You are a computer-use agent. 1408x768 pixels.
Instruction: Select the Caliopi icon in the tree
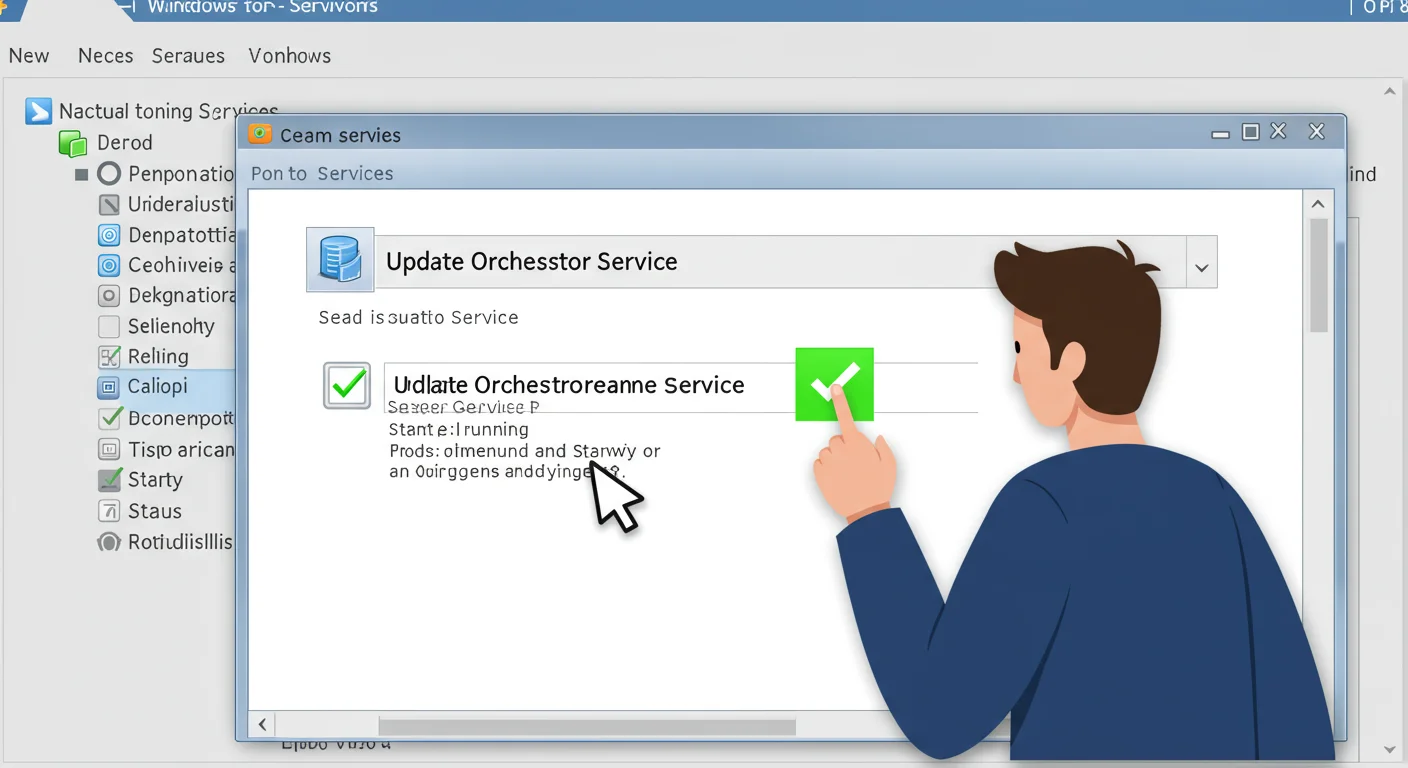click(x=109, y=387)
